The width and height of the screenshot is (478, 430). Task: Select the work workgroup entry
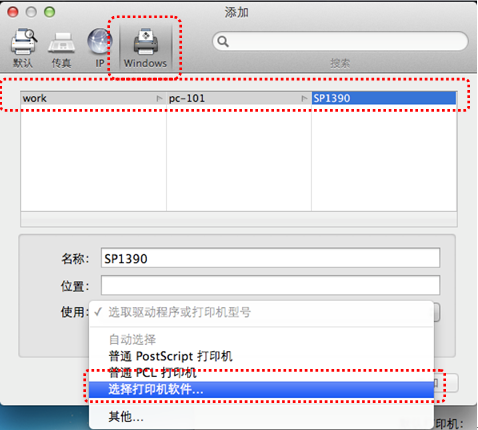point(93,98)
